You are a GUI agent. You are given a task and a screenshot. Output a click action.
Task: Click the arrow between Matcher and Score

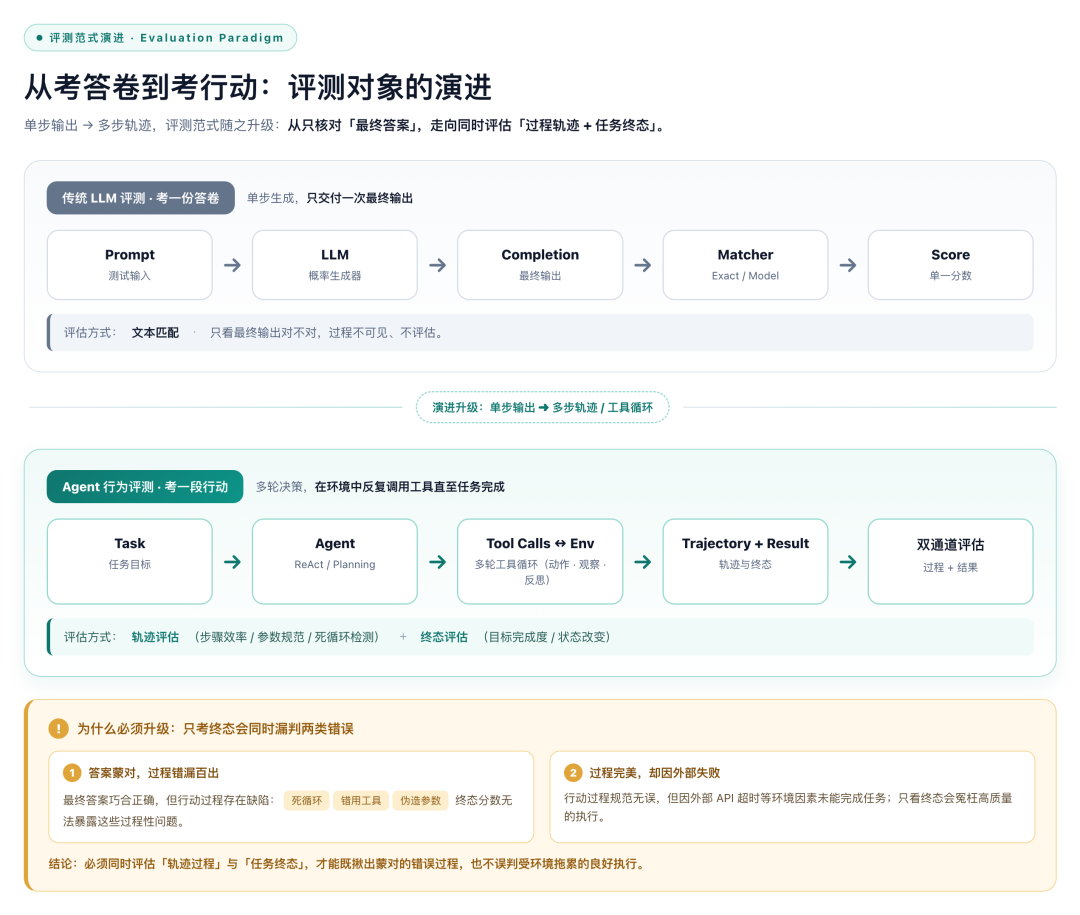pyautogui.click(x=848, y=265)
